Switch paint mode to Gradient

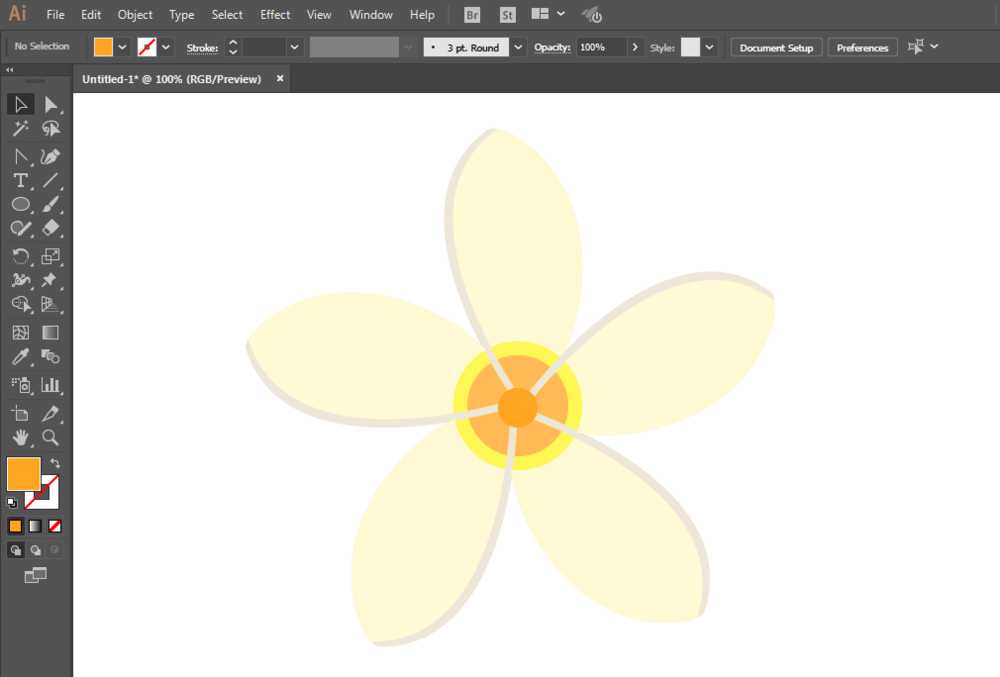pyautogui.click(x=35, y=526)
